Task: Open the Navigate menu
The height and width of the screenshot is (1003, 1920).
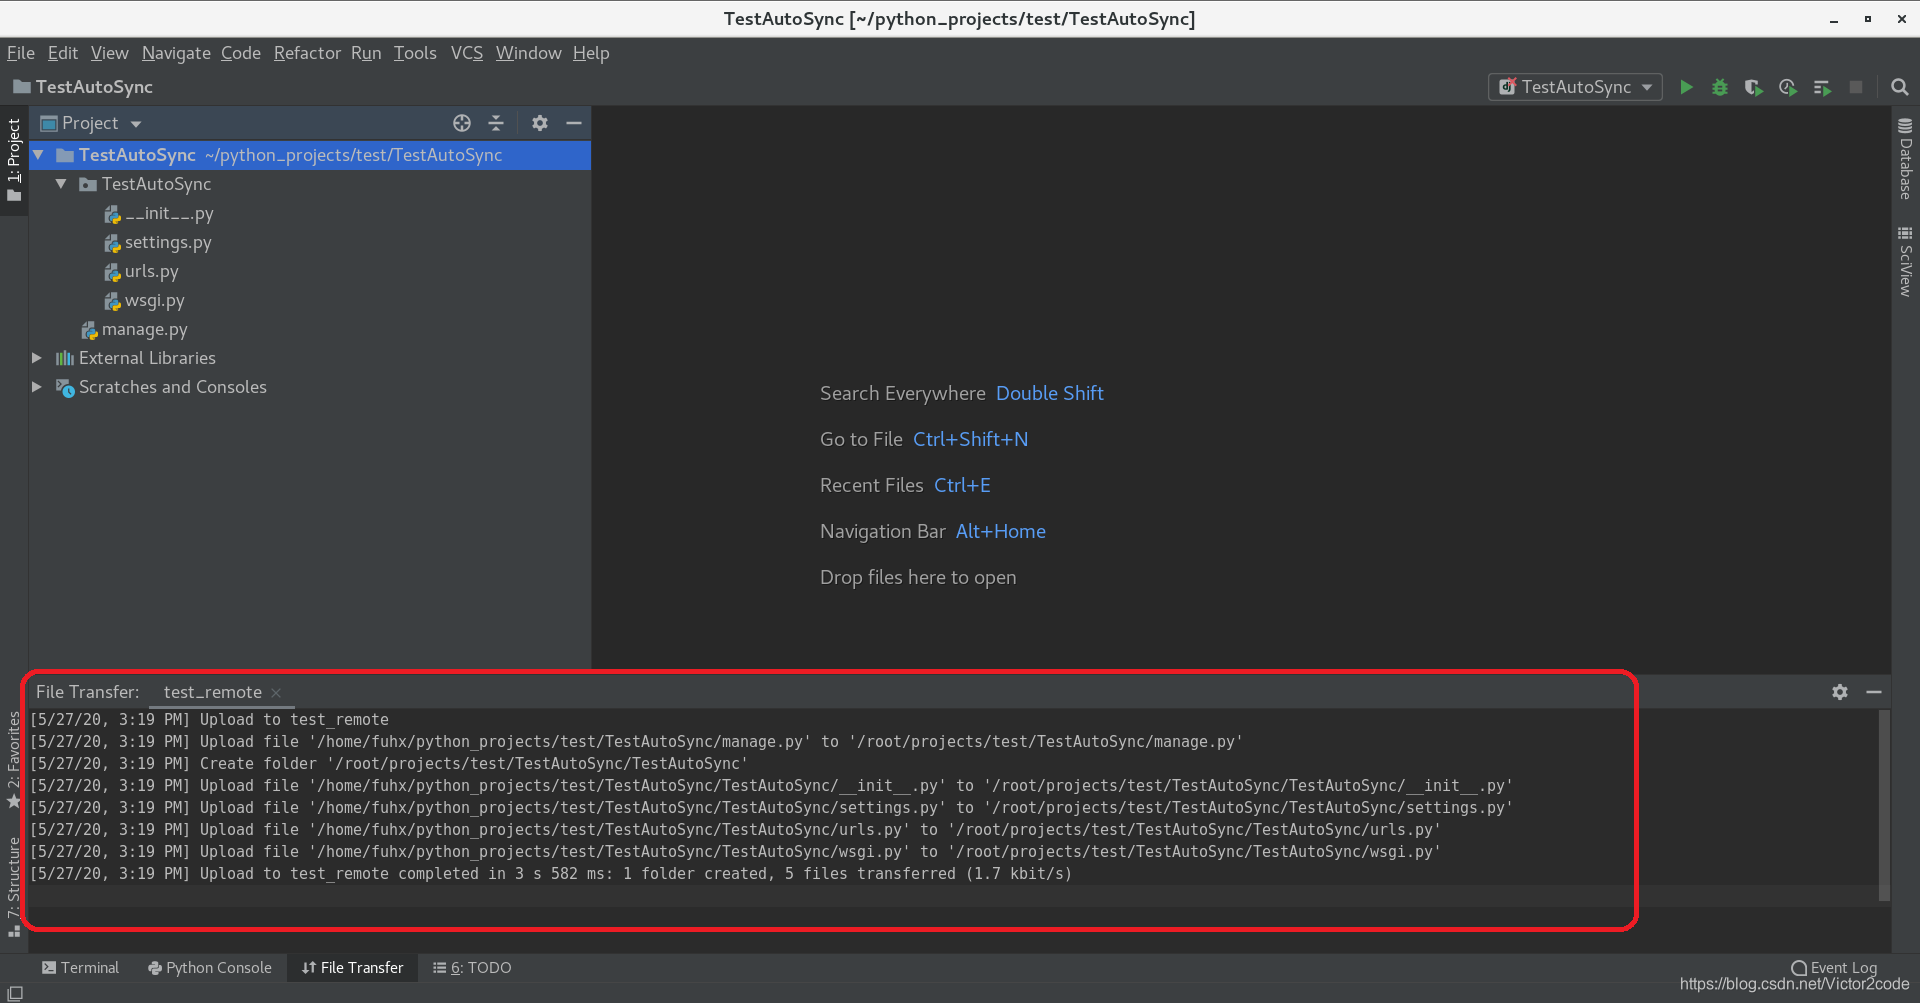Action: pyautogui.click(x=176, y=53)
